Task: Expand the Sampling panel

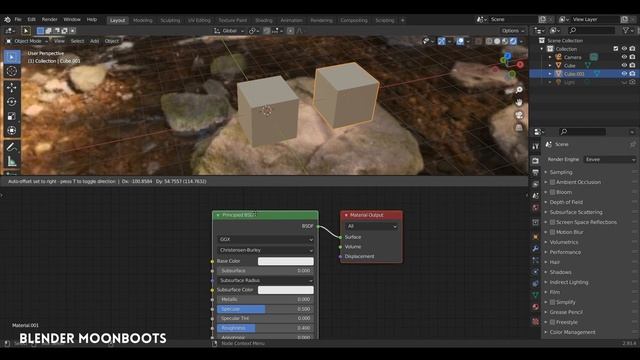Action: [560, 172]
